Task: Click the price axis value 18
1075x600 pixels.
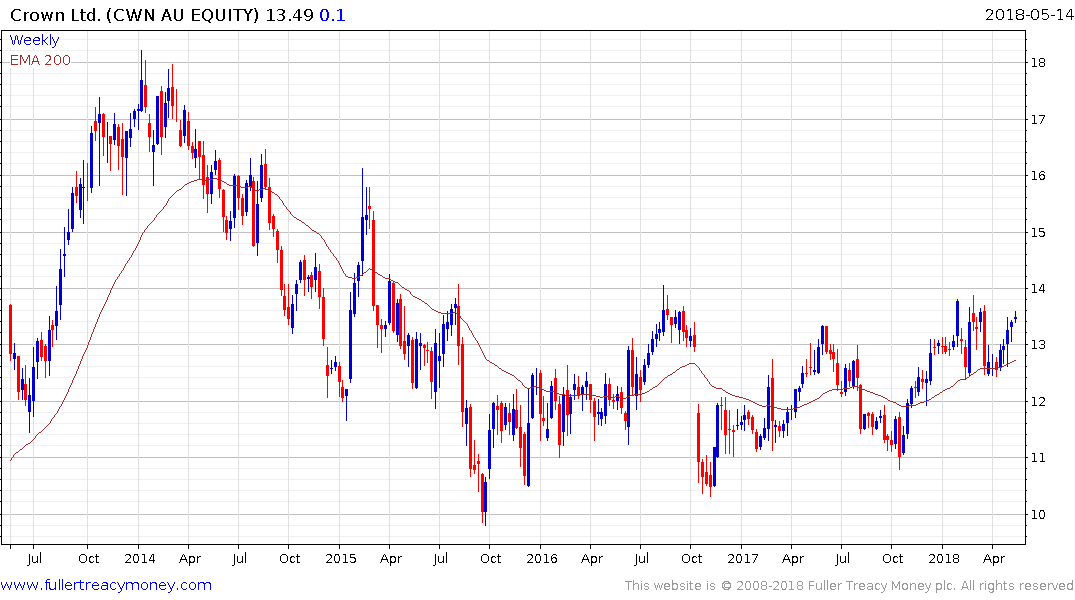Action: click(1037, 63)
